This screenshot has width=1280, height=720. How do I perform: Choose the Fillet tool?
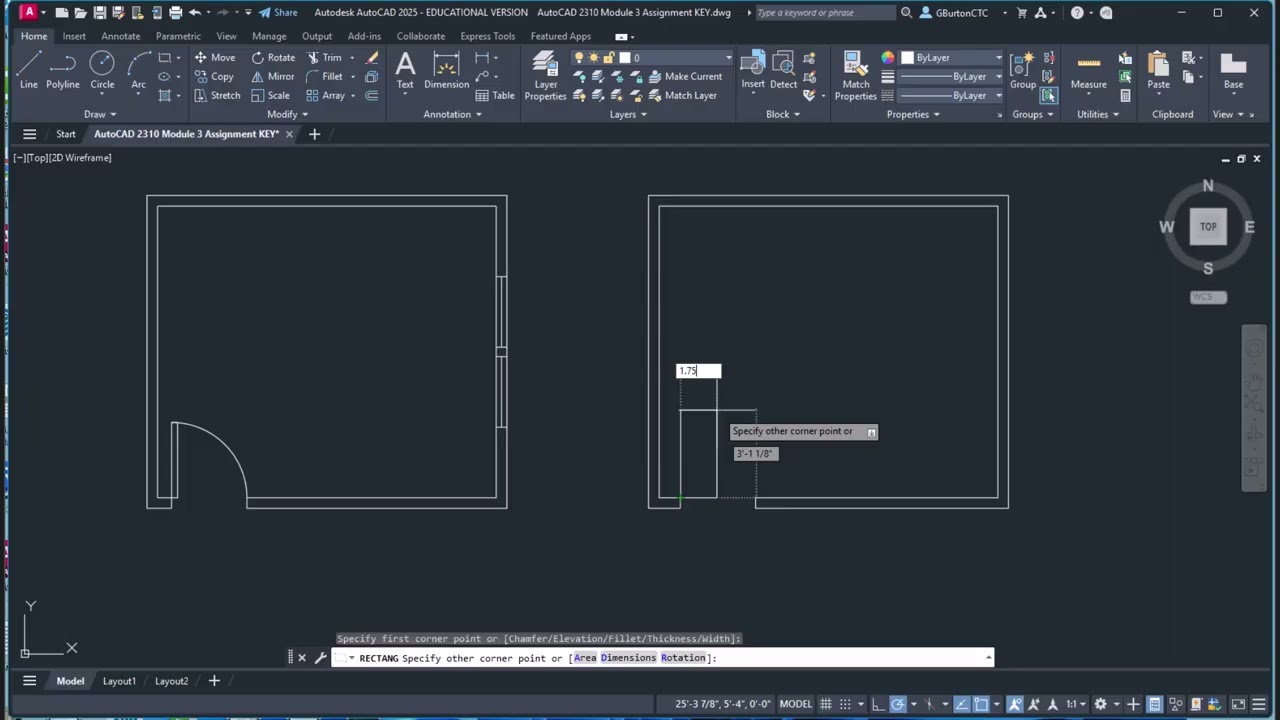pos(324,76)
